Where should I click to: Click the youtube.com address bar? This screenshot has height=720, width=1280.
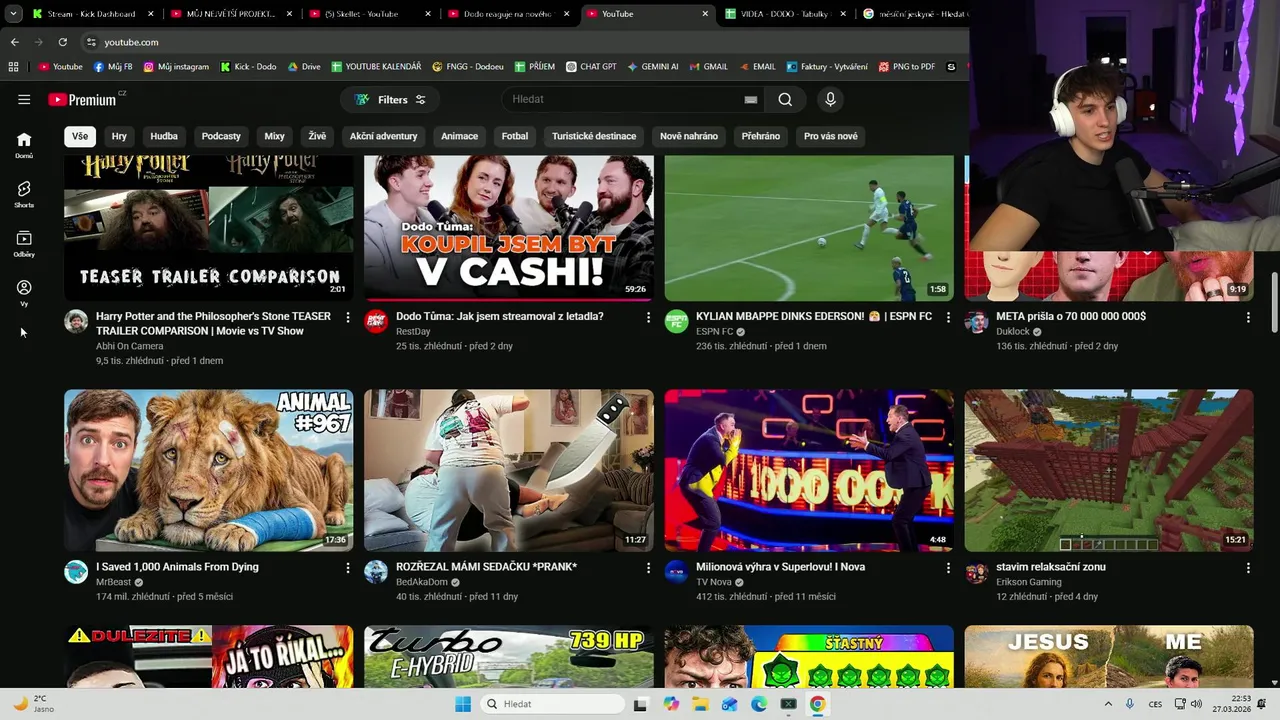click(520, 42)
